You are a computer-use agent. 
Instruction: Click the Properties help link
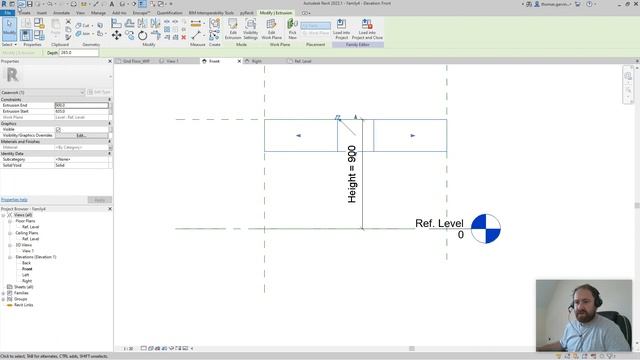(14, 200)
